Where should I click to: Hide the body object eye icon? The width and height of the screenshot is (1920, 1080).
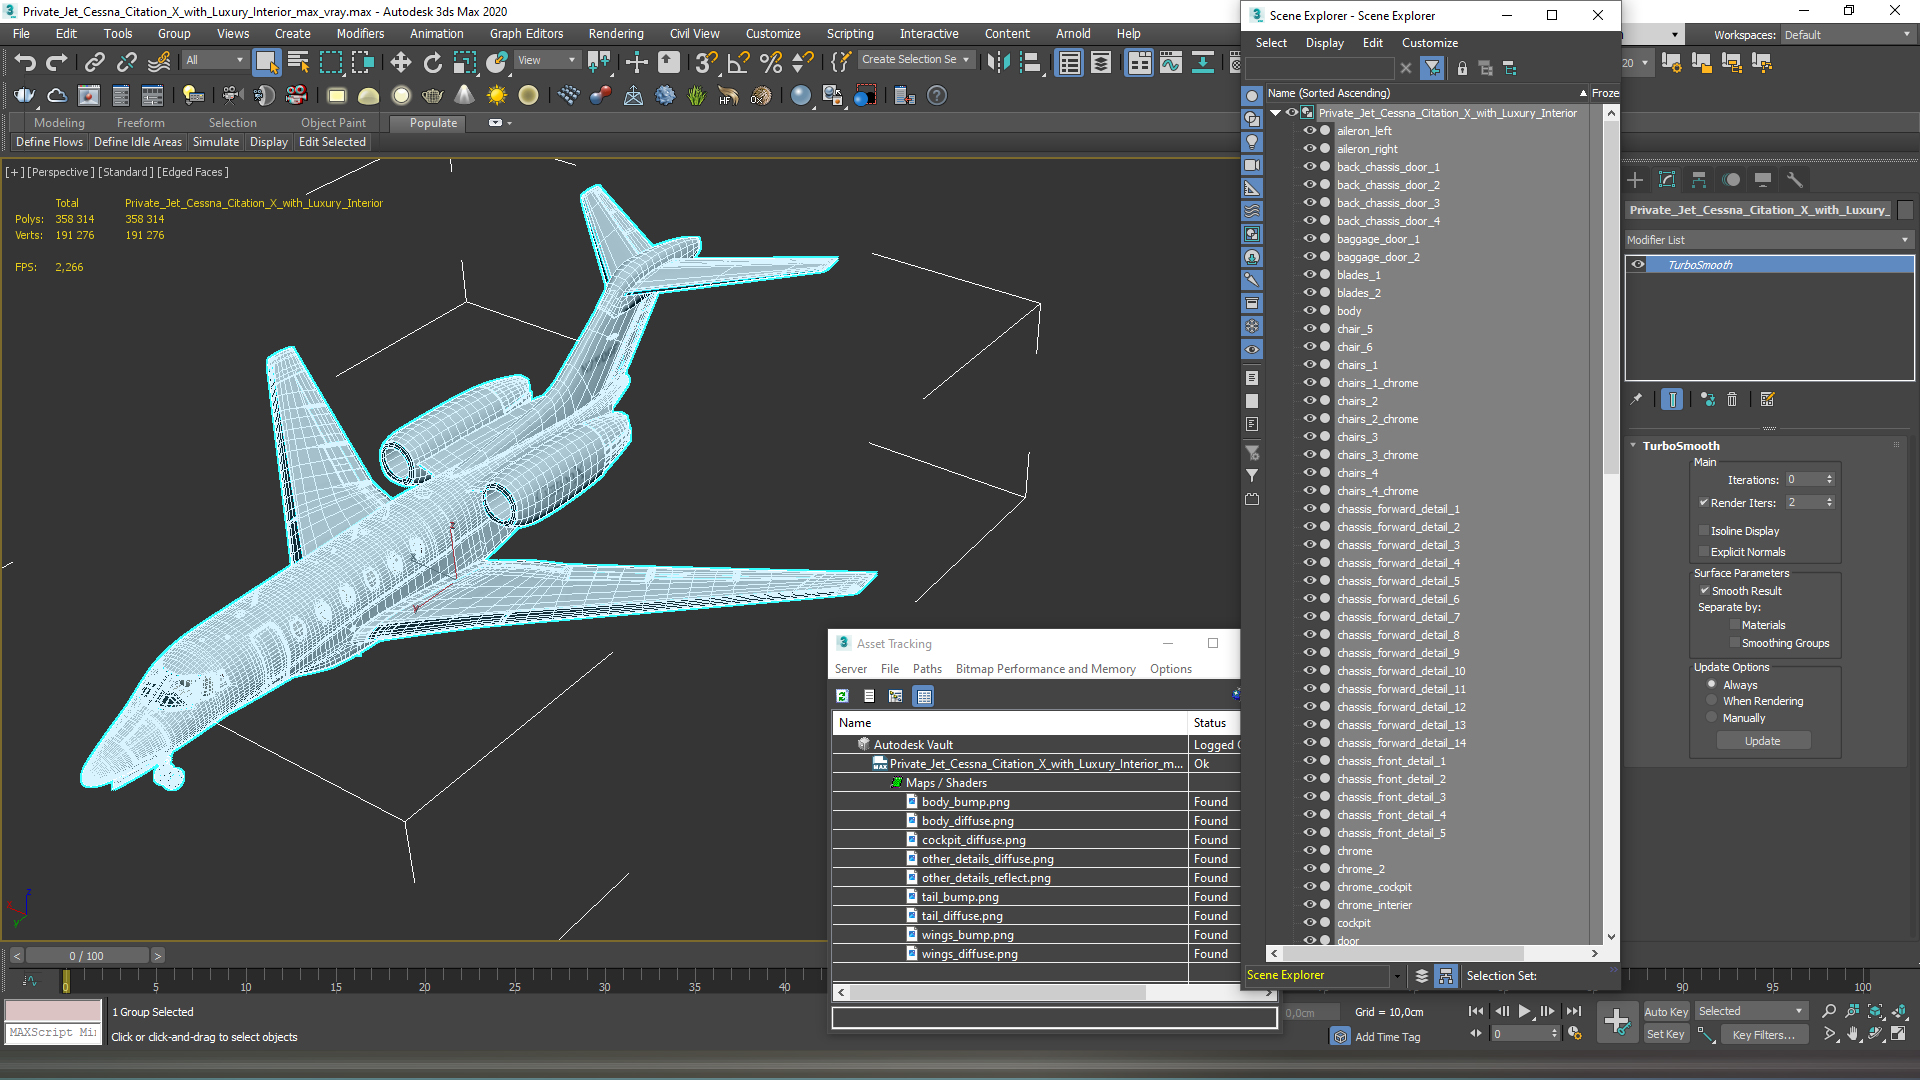(1309, 311)
